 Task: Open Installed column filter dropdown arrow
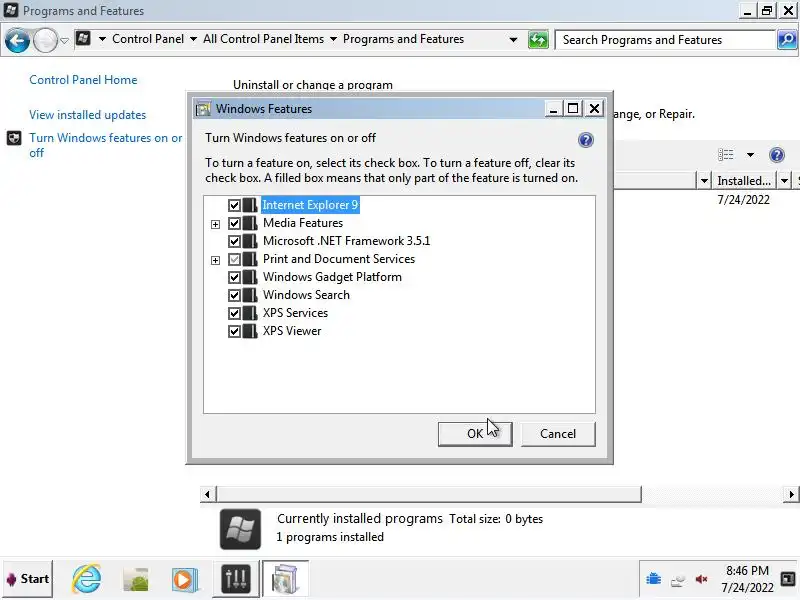click(x=784, y=181)
